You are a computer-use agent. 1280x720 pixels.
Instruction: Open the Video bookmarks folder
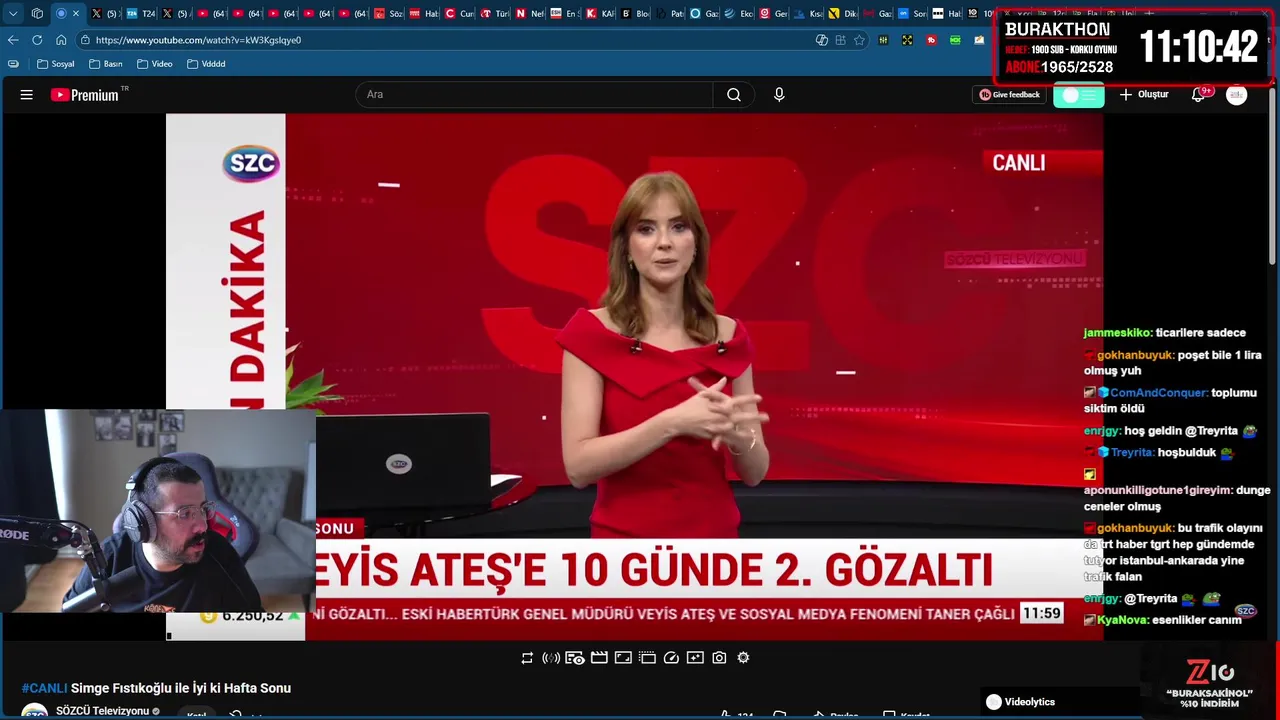[x=155, y=64]
